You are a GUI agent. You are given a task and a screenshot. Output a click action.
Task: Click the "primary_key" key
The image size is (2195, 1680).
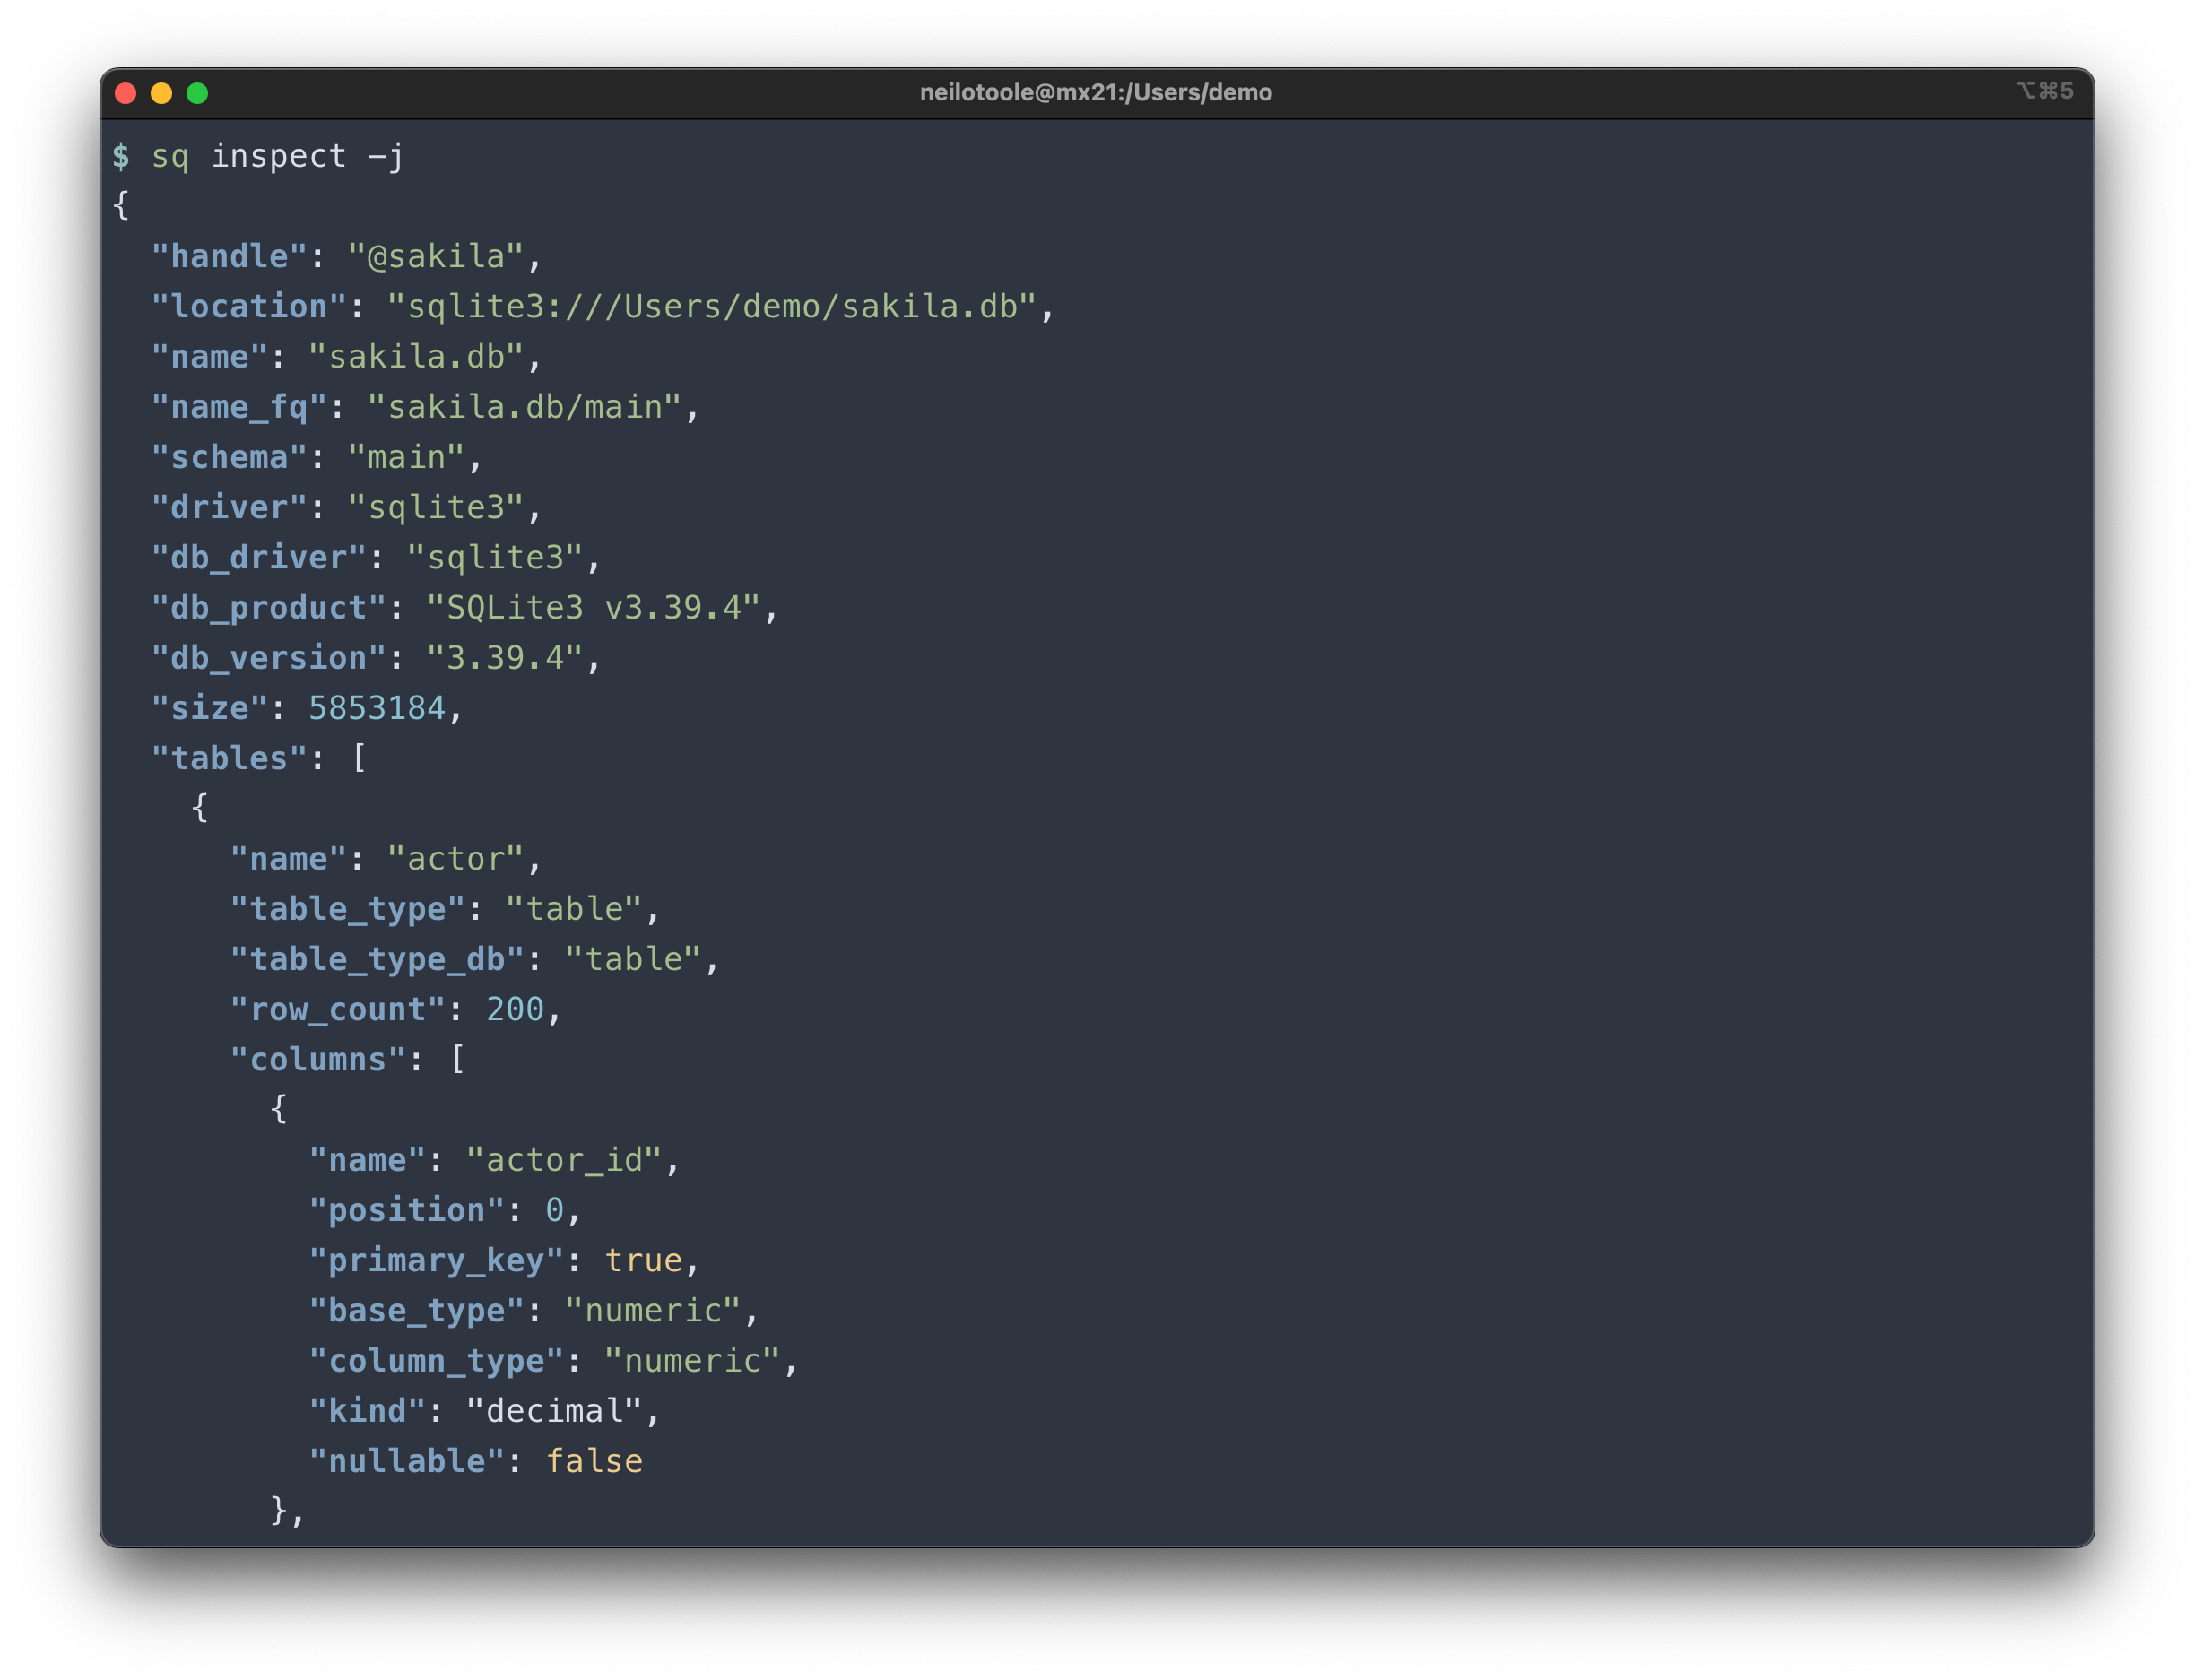(x=437, y=1261)
